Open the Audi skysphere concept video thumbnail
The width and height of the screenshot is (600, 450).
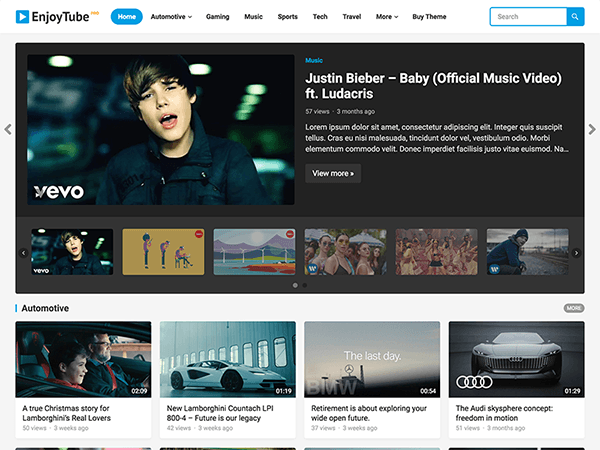pyautogui.click(x=516, y=359)
